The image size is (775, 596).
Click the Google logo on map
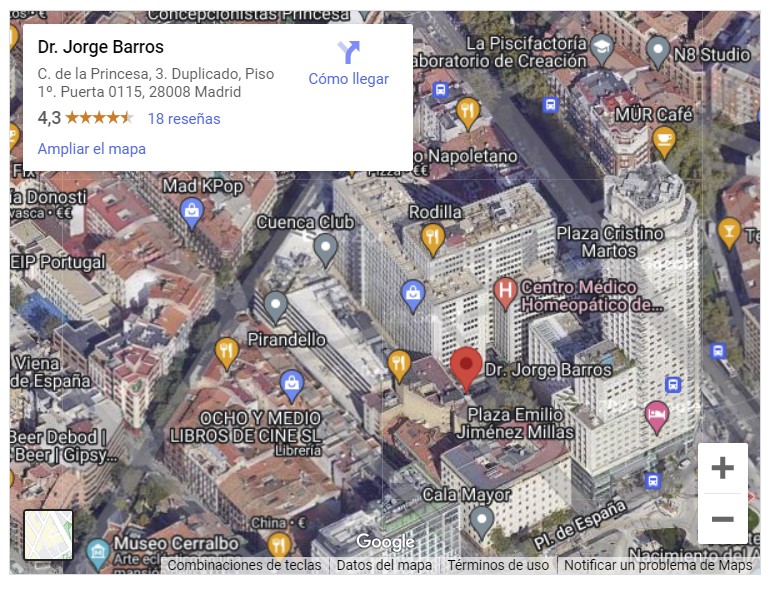(385, 542)
